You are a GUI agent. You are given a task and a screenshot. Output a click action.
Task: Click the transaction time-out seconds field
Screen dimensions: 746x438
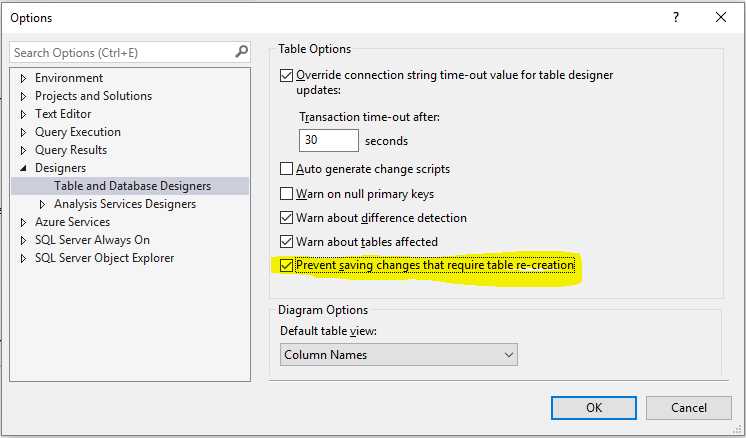click(328, 141)
